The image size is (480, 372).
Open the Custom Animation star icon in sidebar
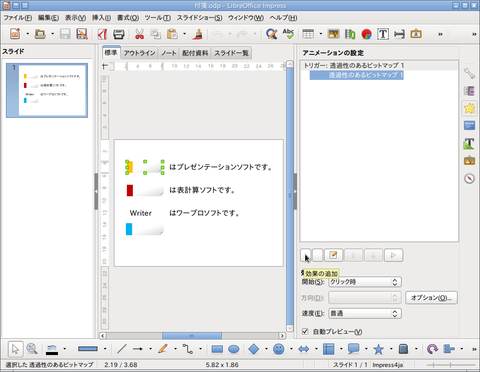click(x=469, y=108)
